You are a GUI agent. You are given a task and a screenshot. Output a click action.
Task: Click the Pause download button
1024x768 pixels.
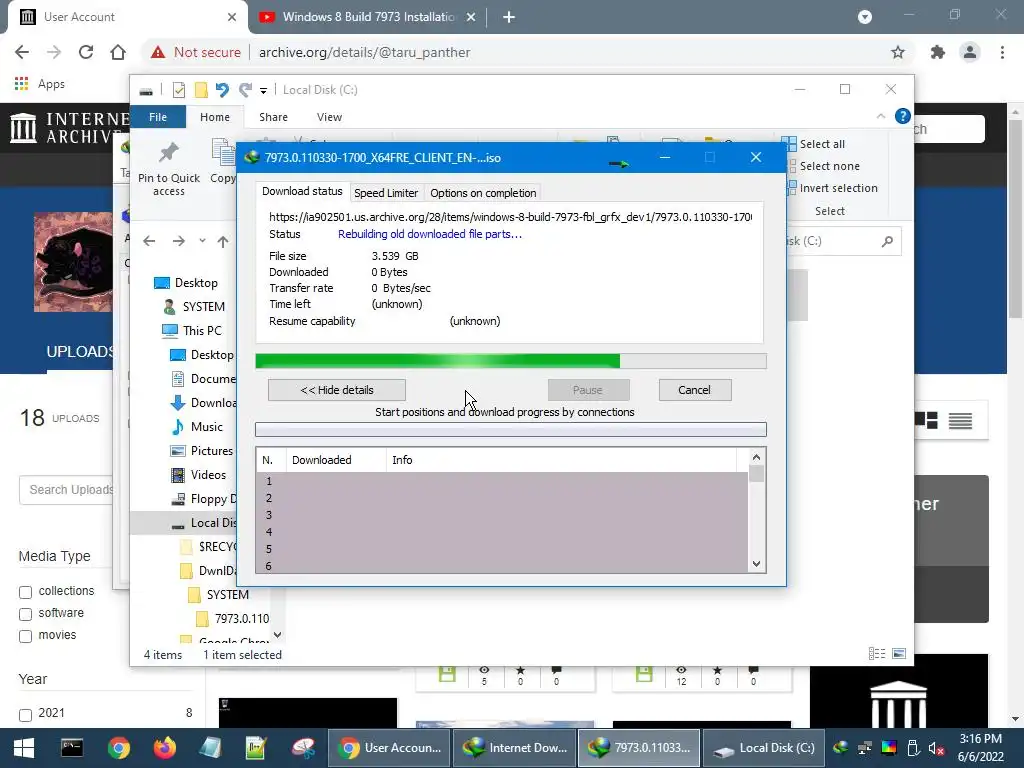click(588, 390)
